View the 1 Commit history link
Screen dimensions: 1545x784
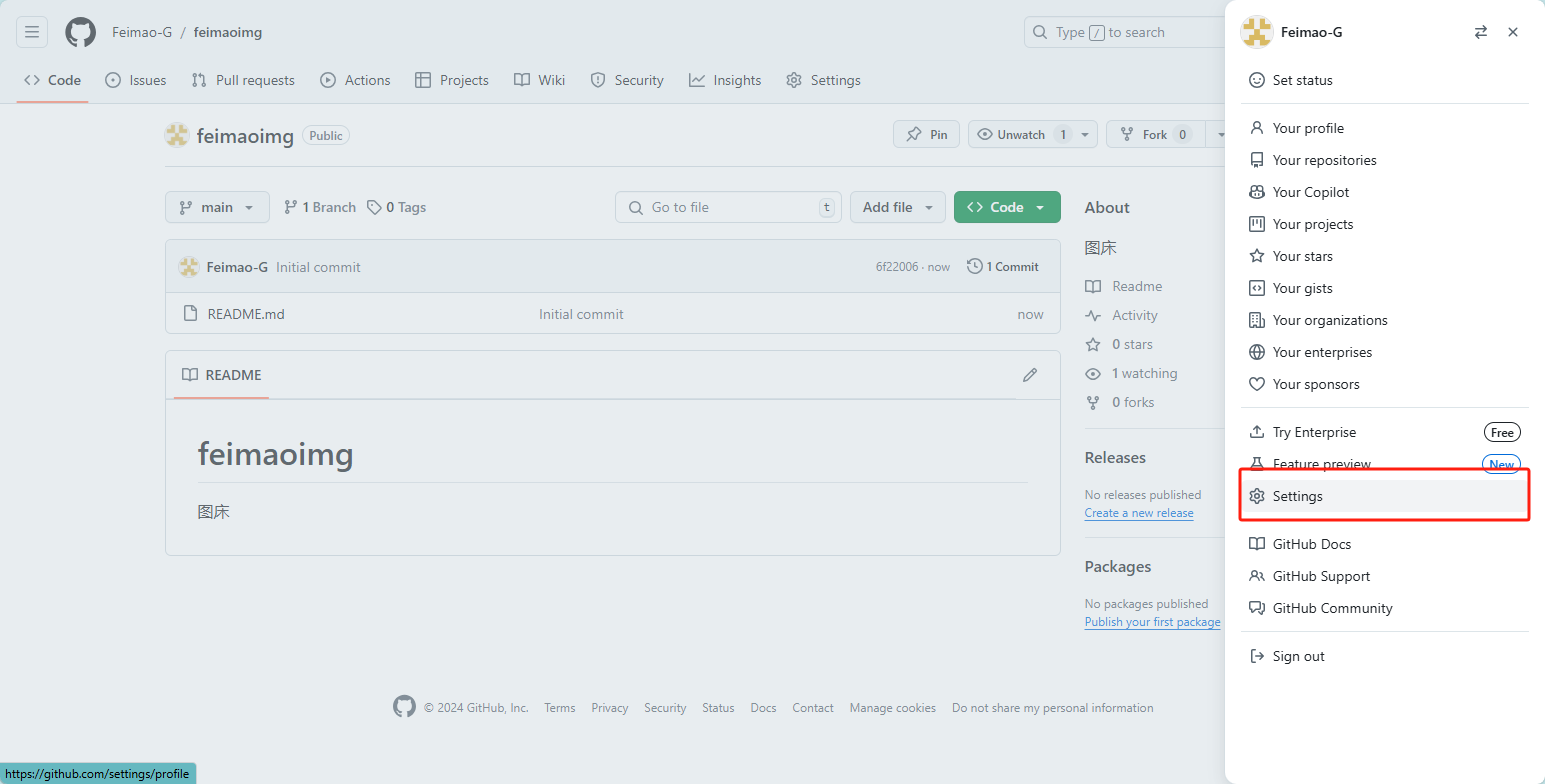pyautogui.click(x=1003, y=266)
